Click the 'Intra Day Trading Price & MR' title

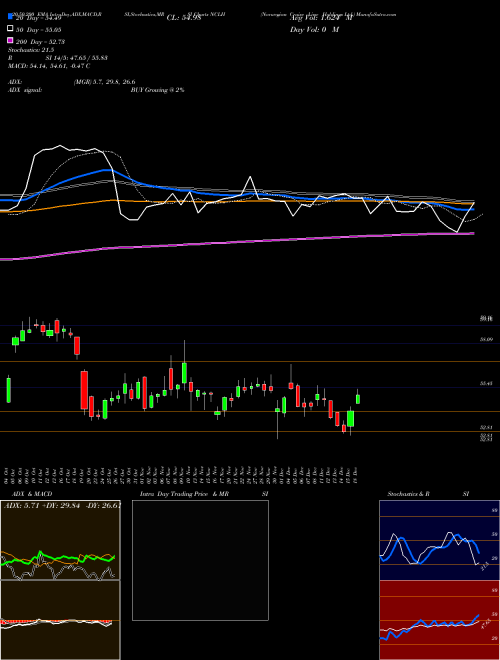click(x=184, y=494)
